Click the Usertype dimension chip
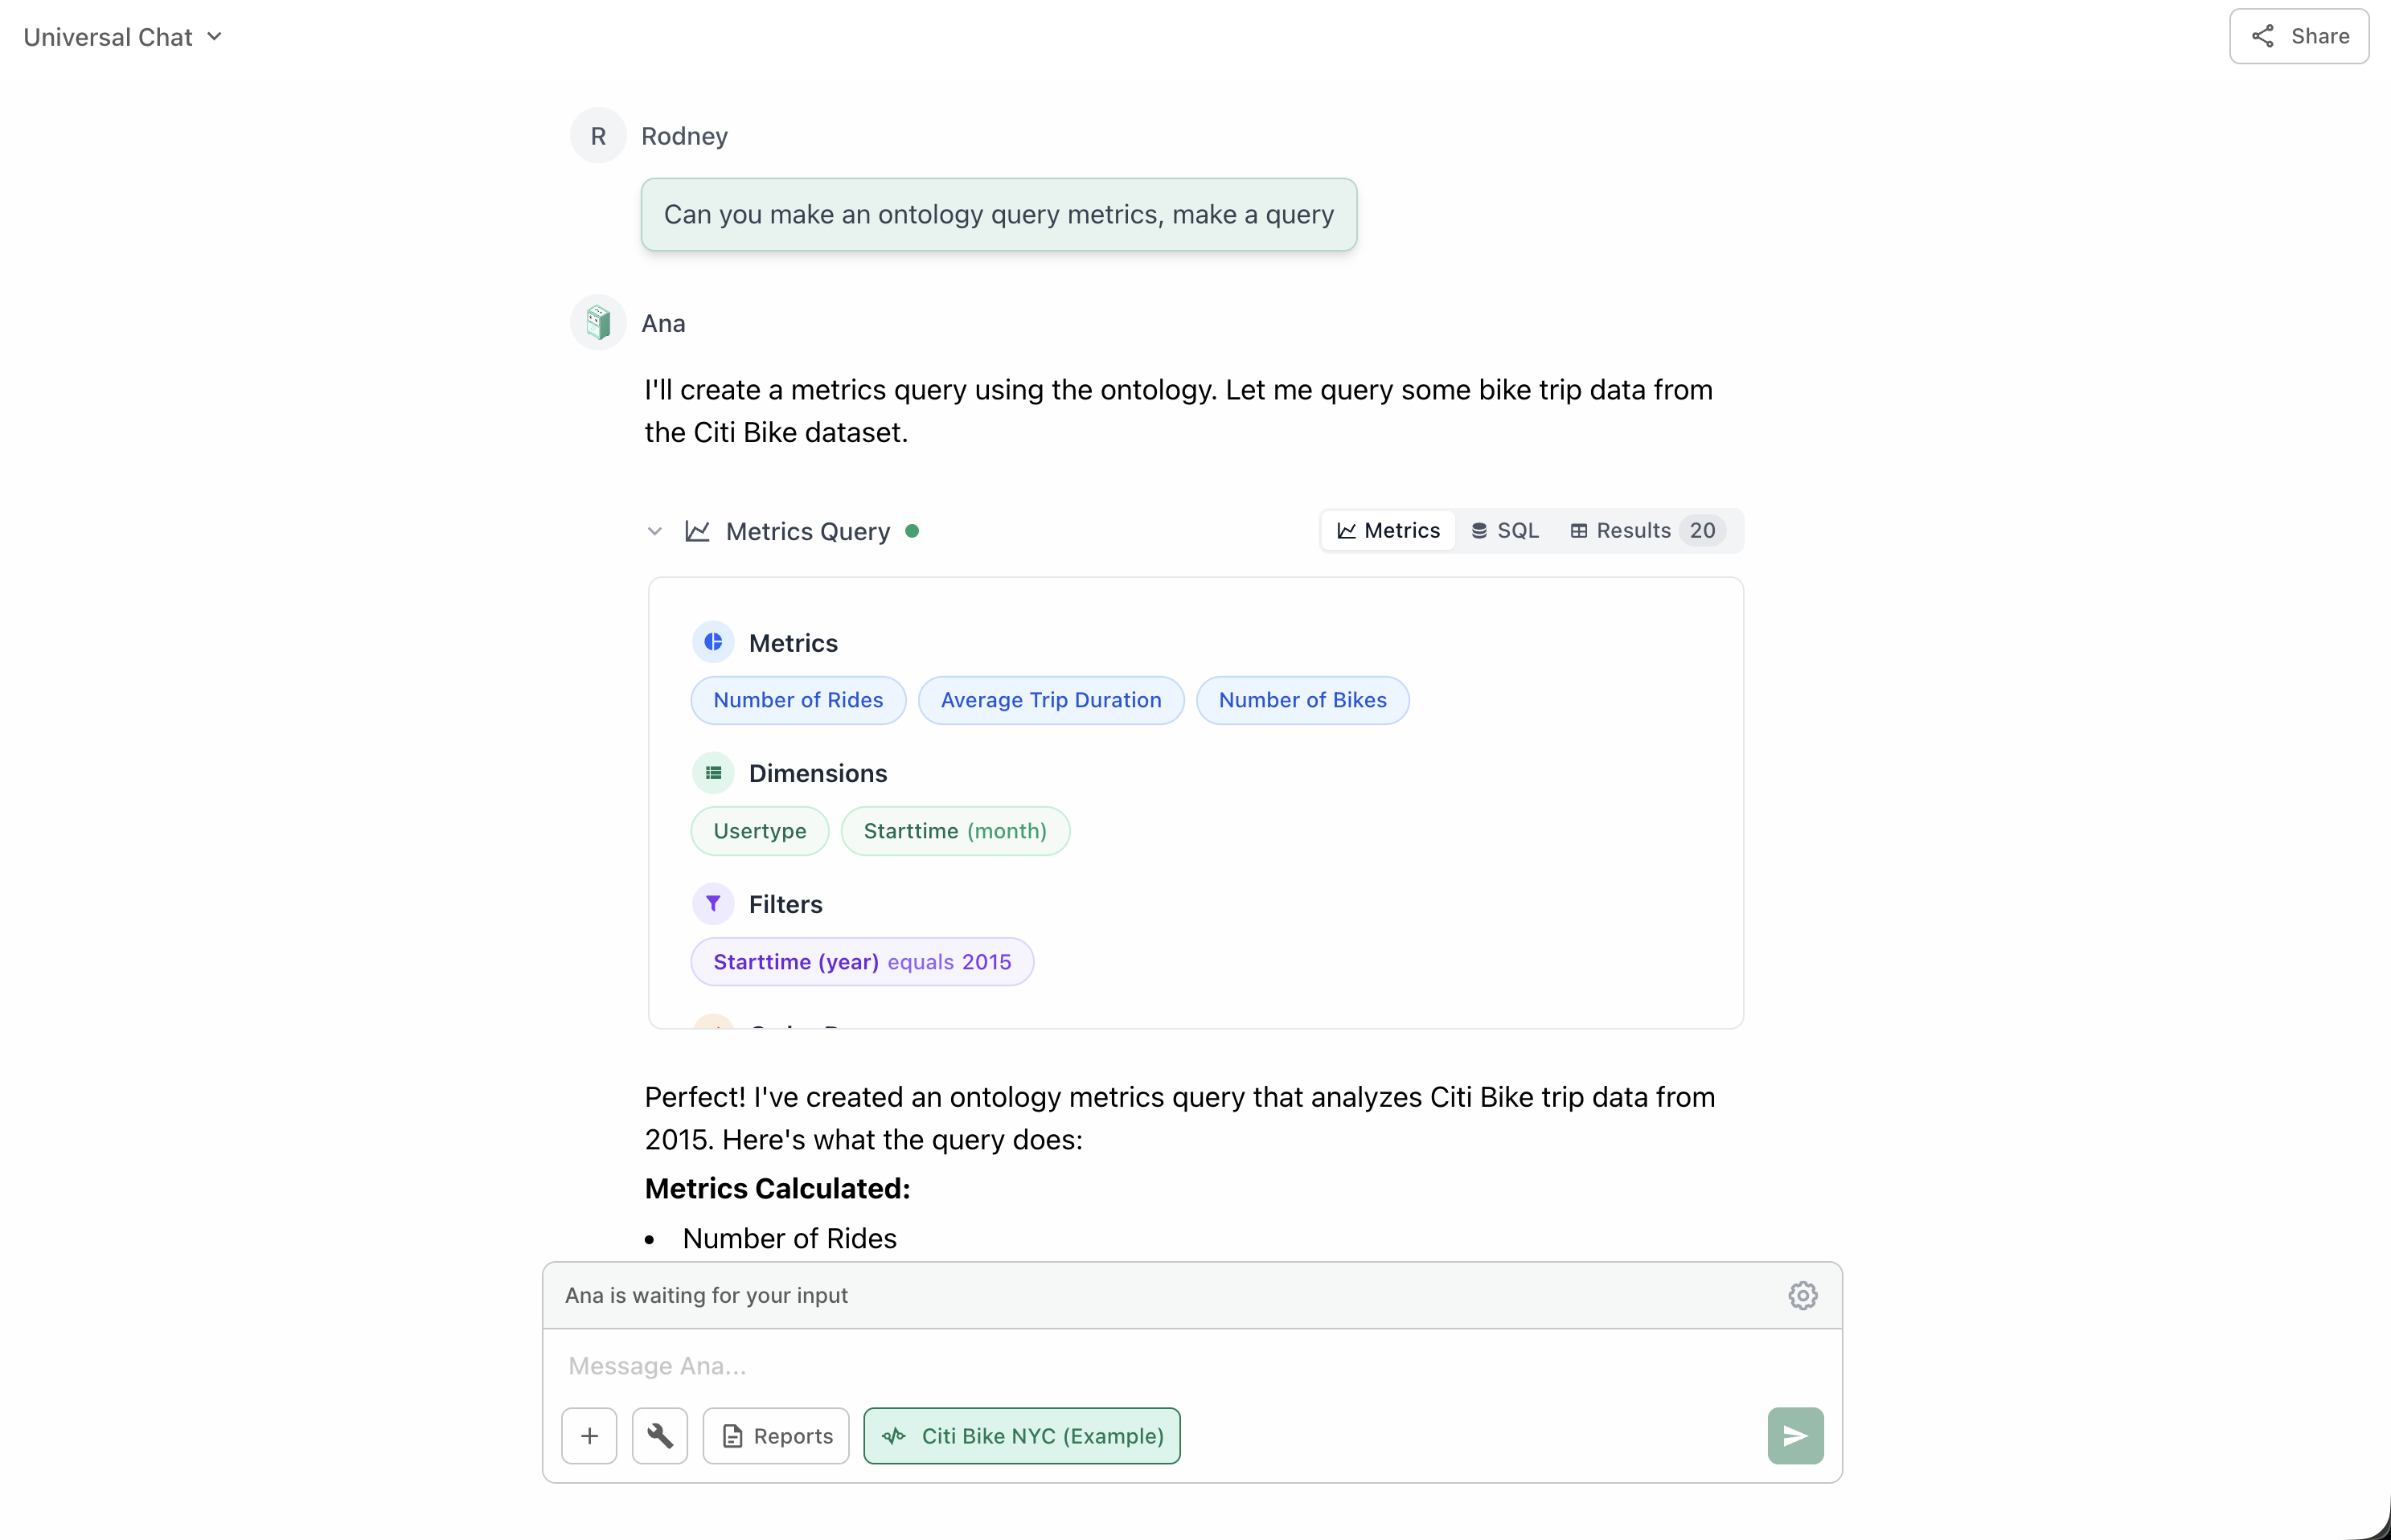The height and width of the screenshot is (1540, 2391). (759, 830)
